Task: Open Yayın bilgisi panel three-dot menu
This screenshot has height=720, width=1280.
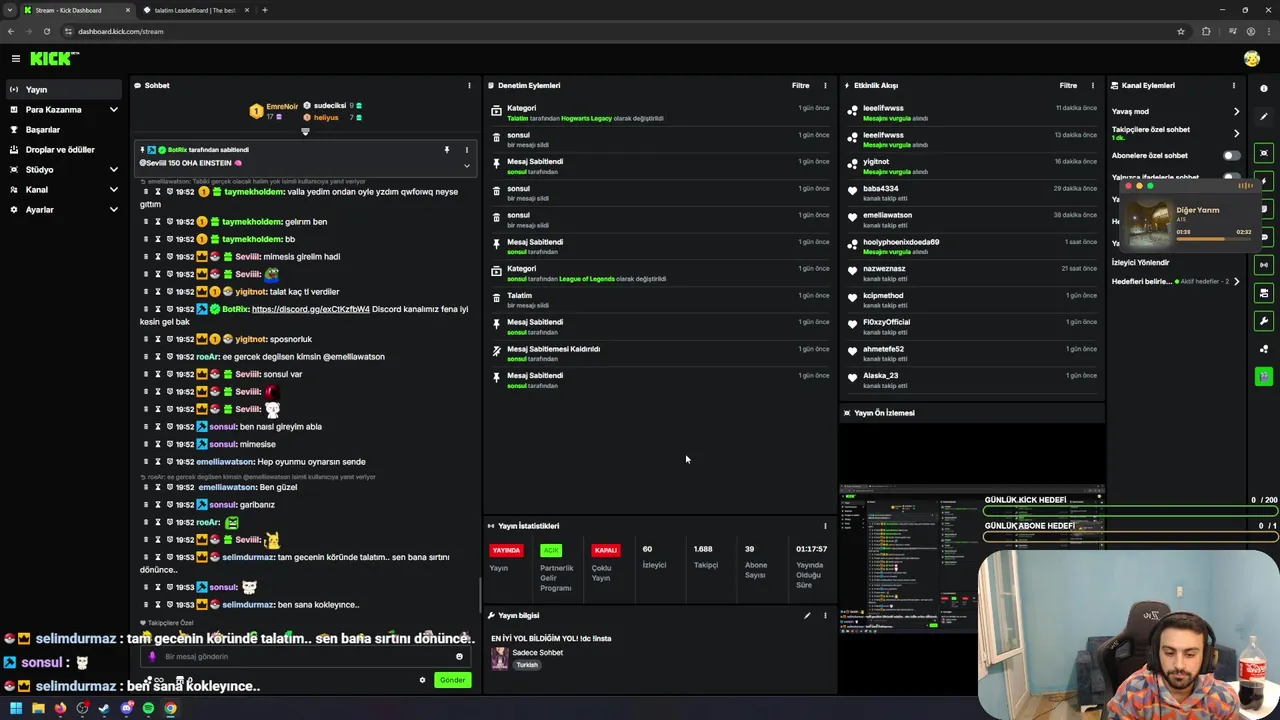Action: pos(825,616)
